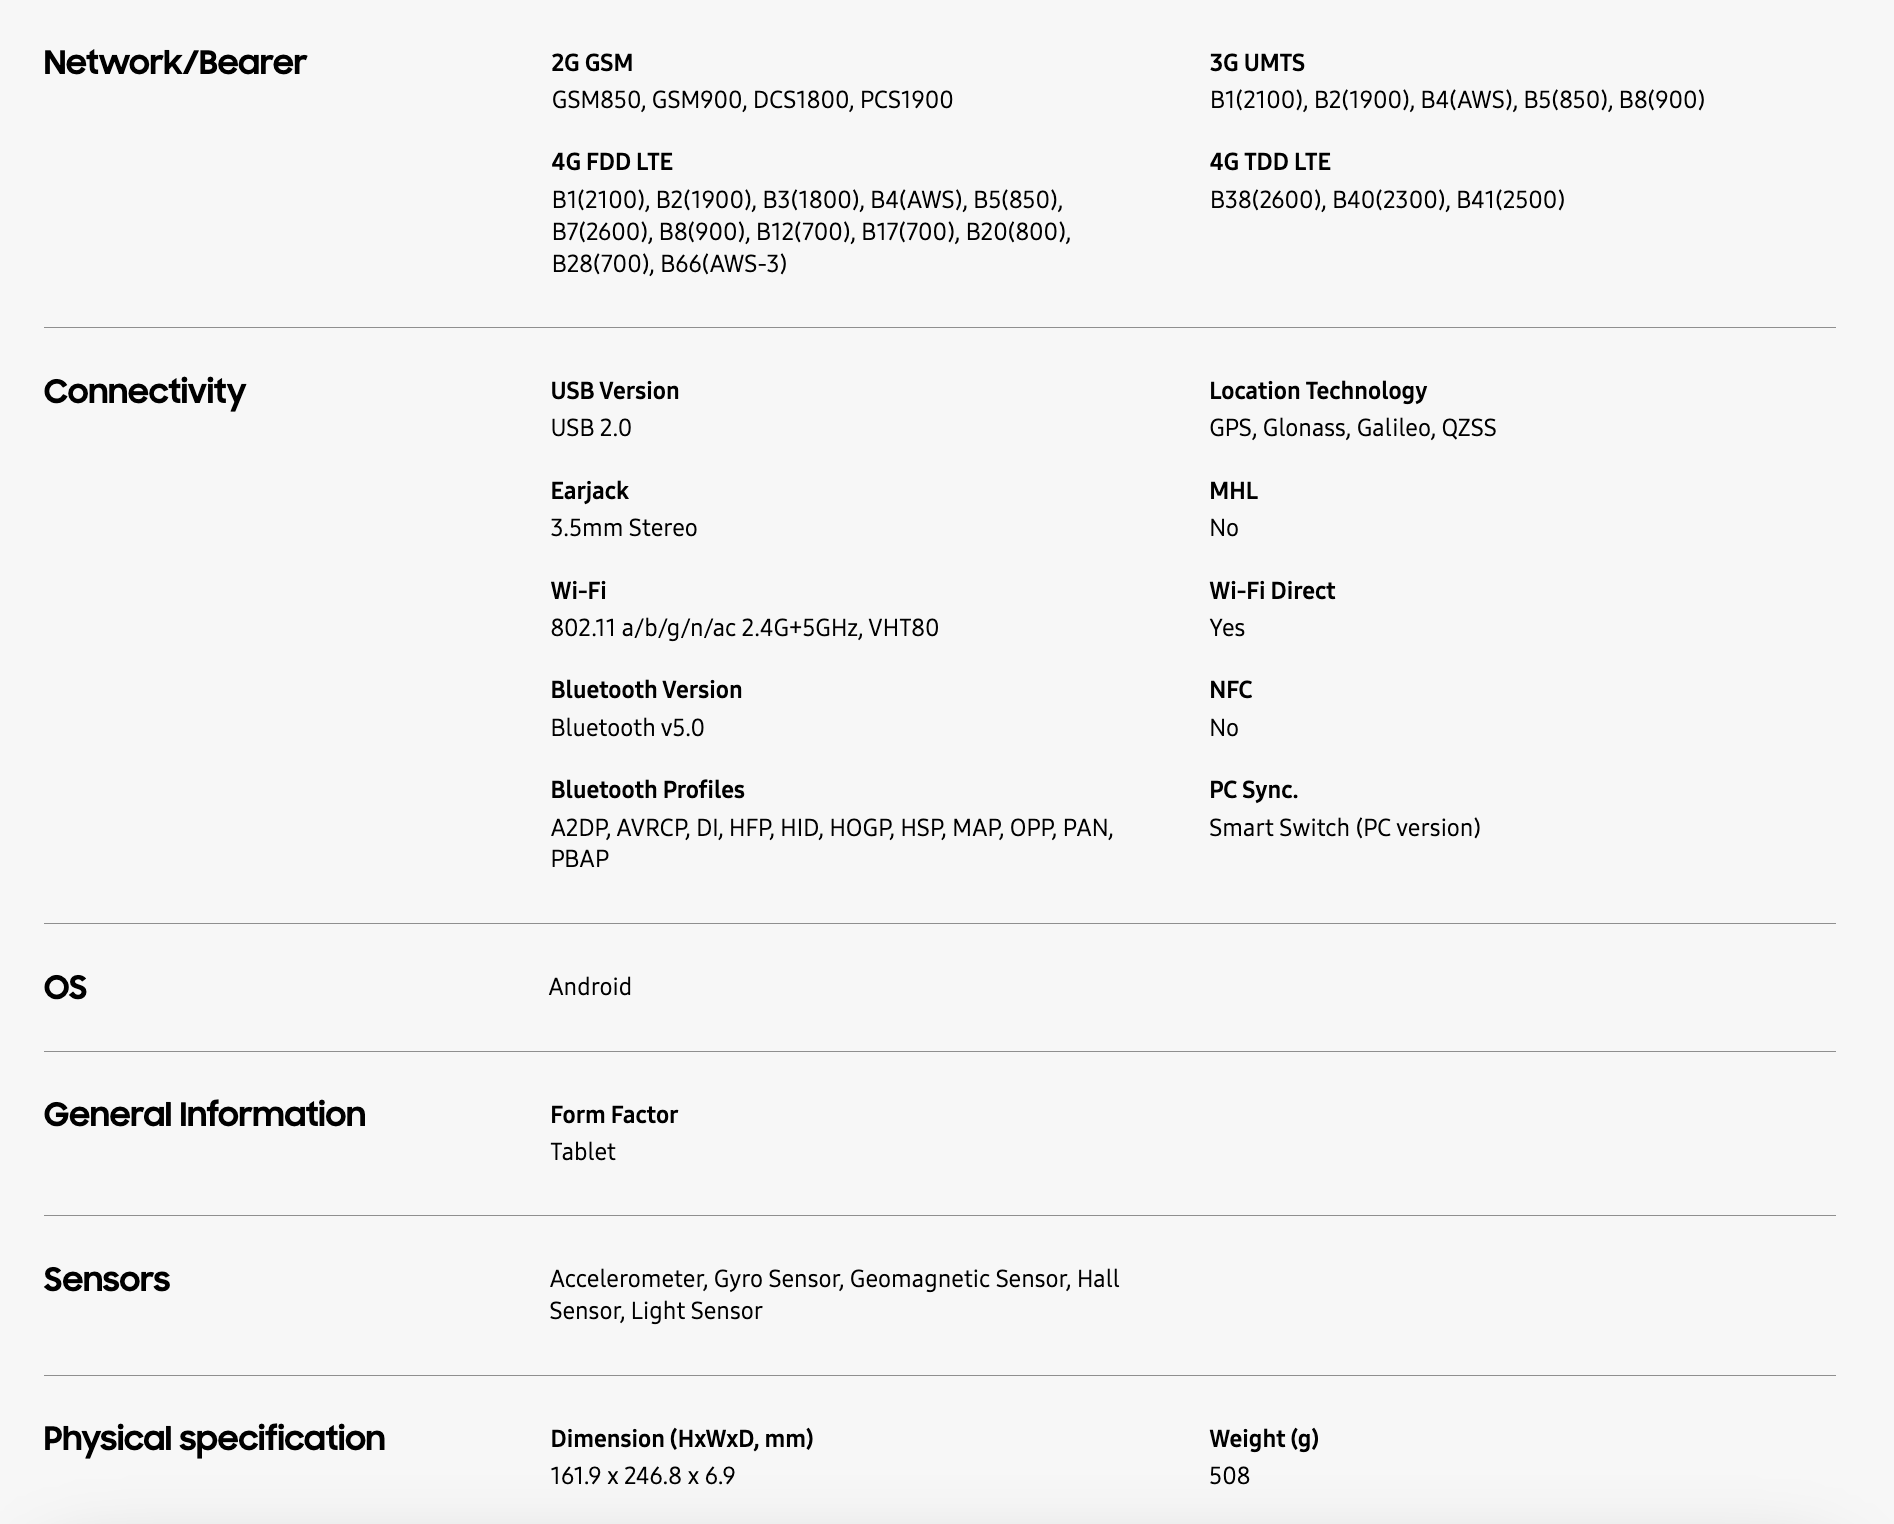Click the Sensors section heading
The width and height of the screenshot is (1894, 1524).
(107, 1279)
